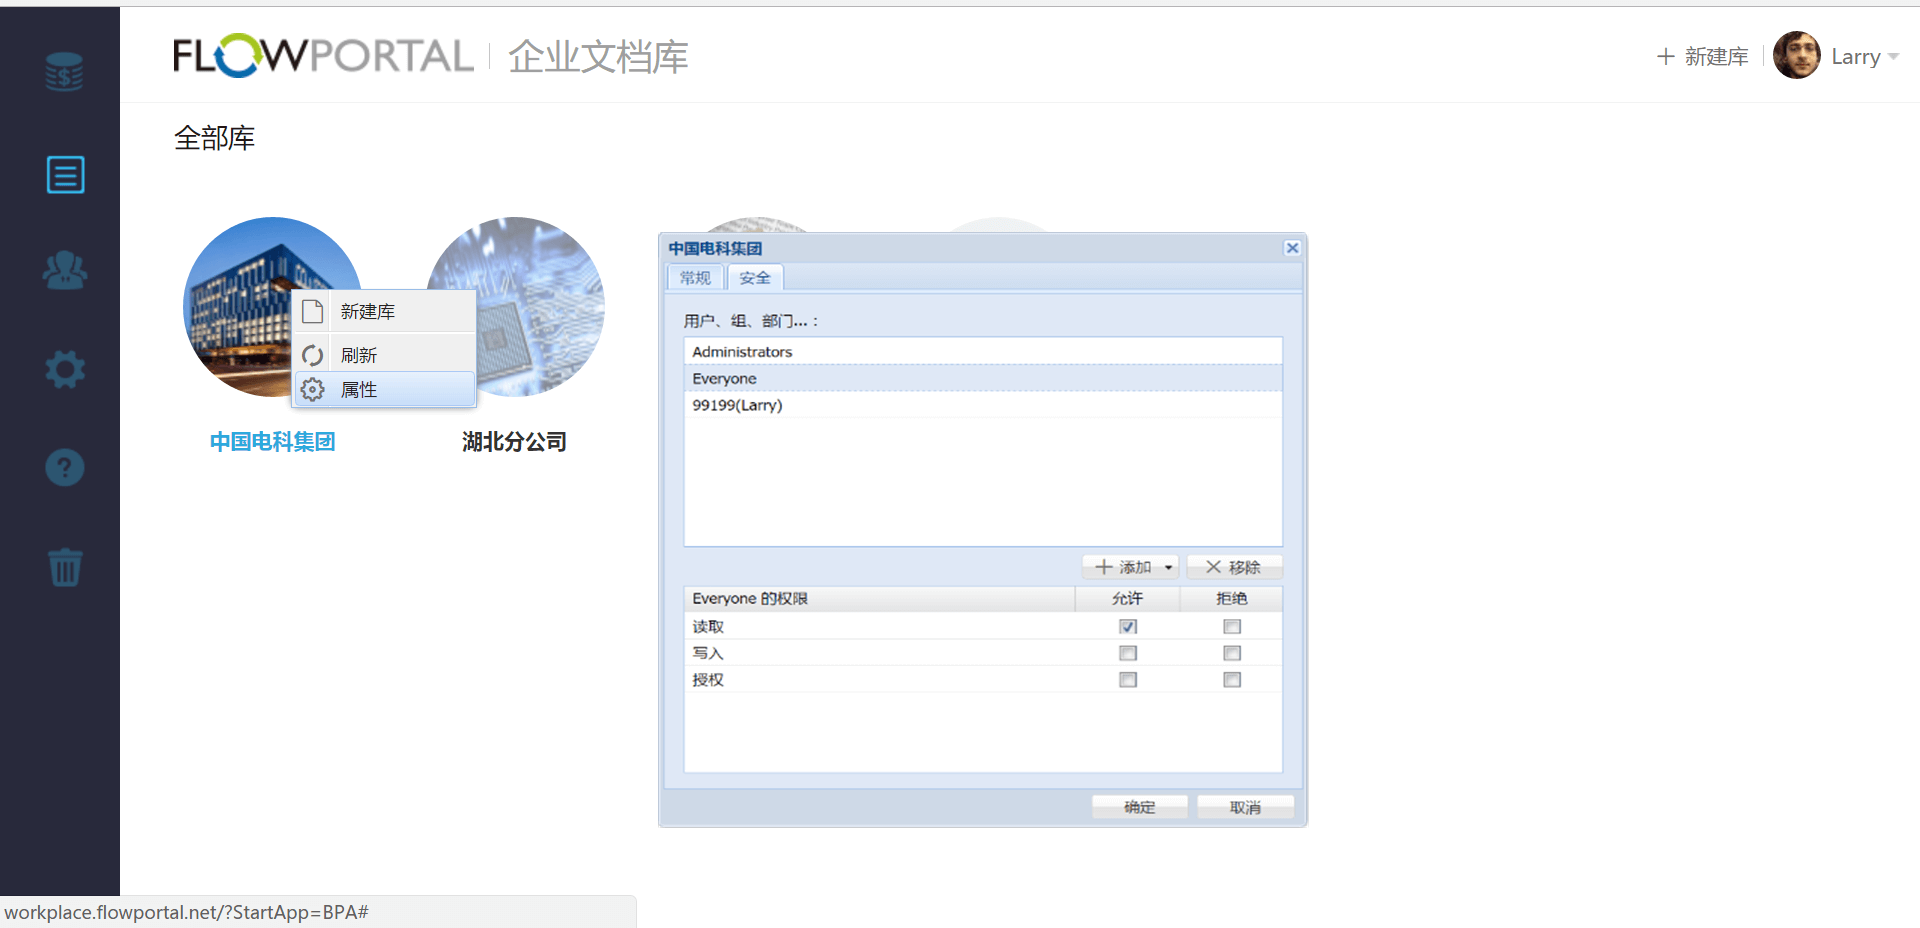Open the users group sidebar icon
The height and width of the screenshot is (928, 1920).
[65, 270]
